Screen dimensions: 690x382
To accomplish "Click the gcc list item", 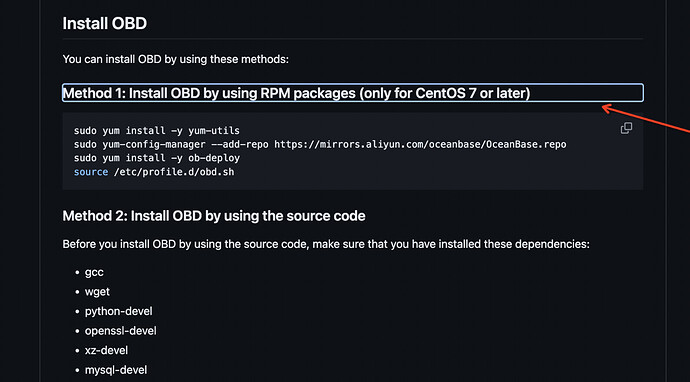I will tap(94, 272).
